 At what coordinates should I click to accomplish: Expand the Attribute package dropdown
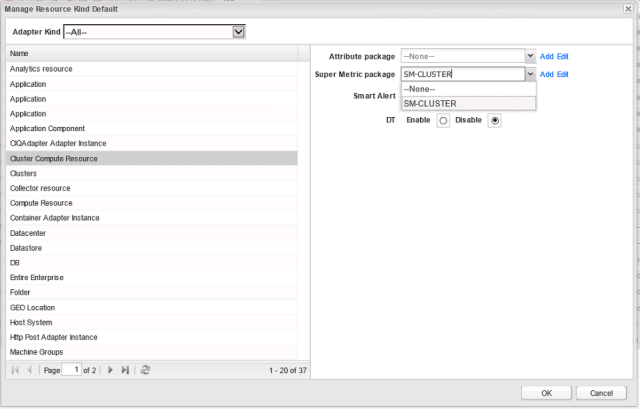[529, 56]
